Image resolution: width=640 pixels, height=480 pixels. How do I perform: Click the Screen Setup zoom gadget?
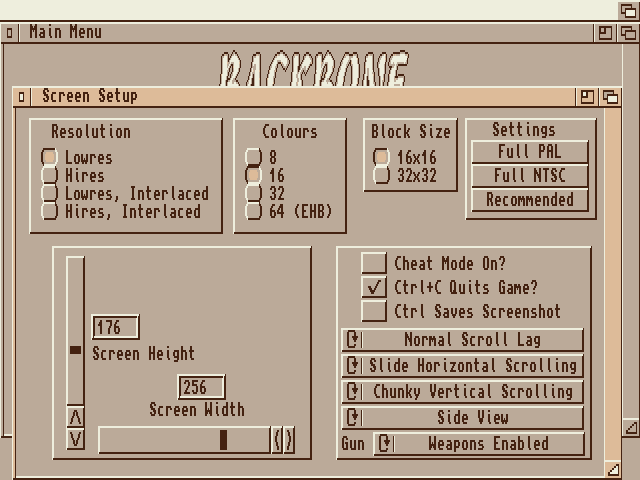point(587,97)
